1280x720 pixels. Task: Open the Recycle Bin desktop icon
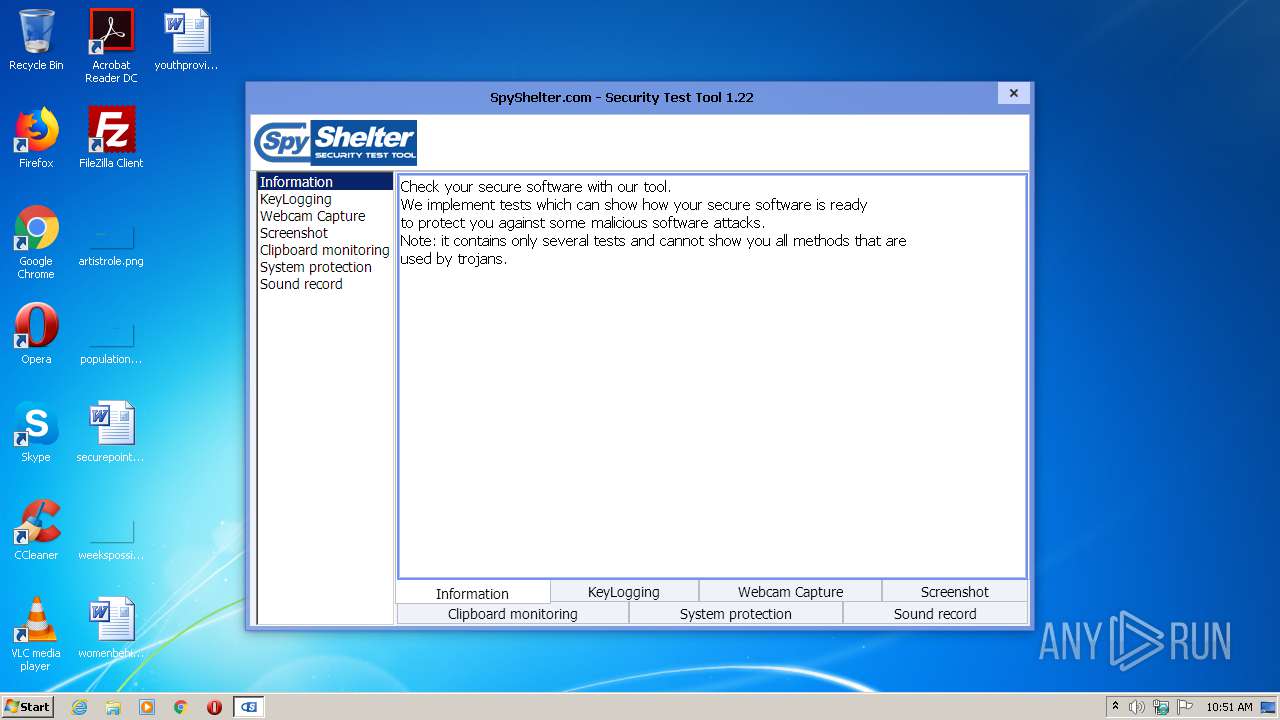[x=36, y=40]
